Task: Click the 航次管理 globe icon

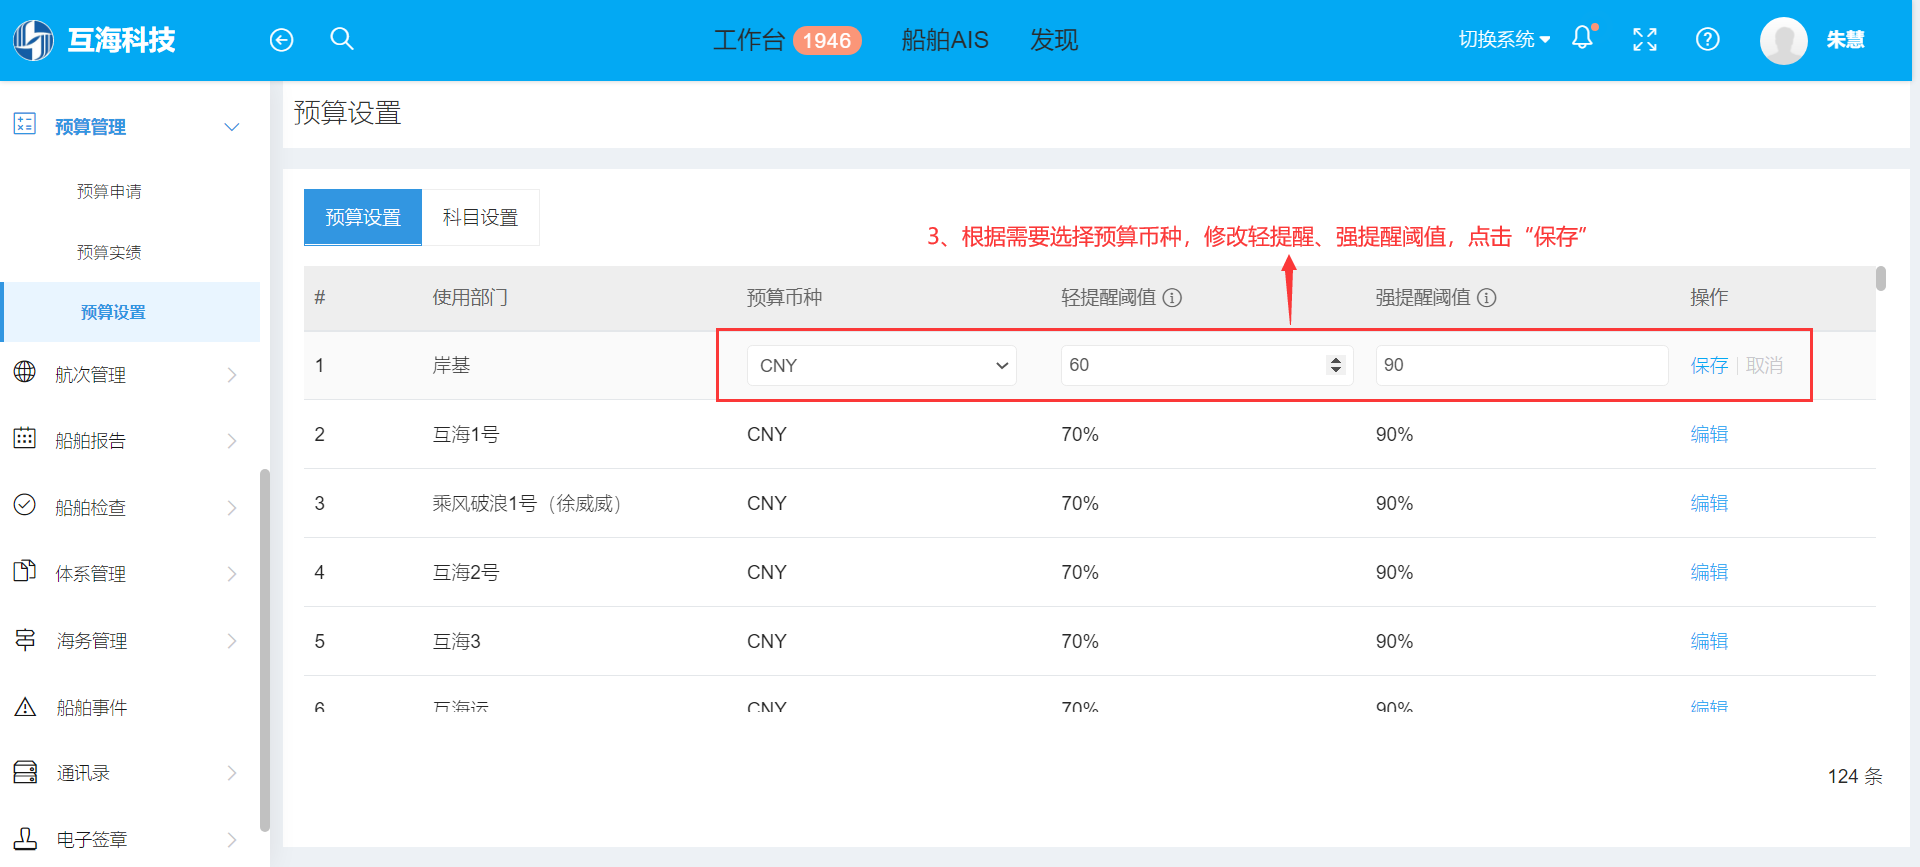Action: (x=25, y=372)
